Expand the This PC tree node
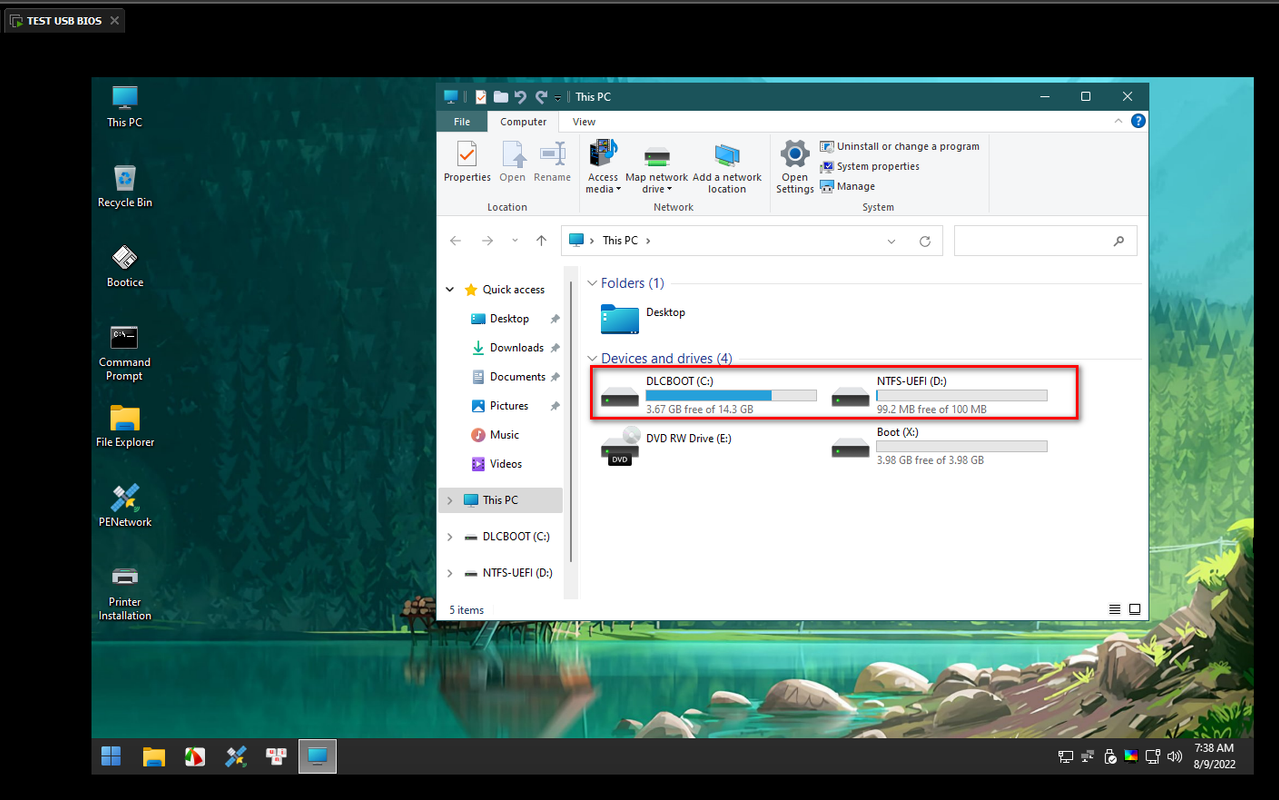This screenshot has width=1279, height=800. [450, 500]
